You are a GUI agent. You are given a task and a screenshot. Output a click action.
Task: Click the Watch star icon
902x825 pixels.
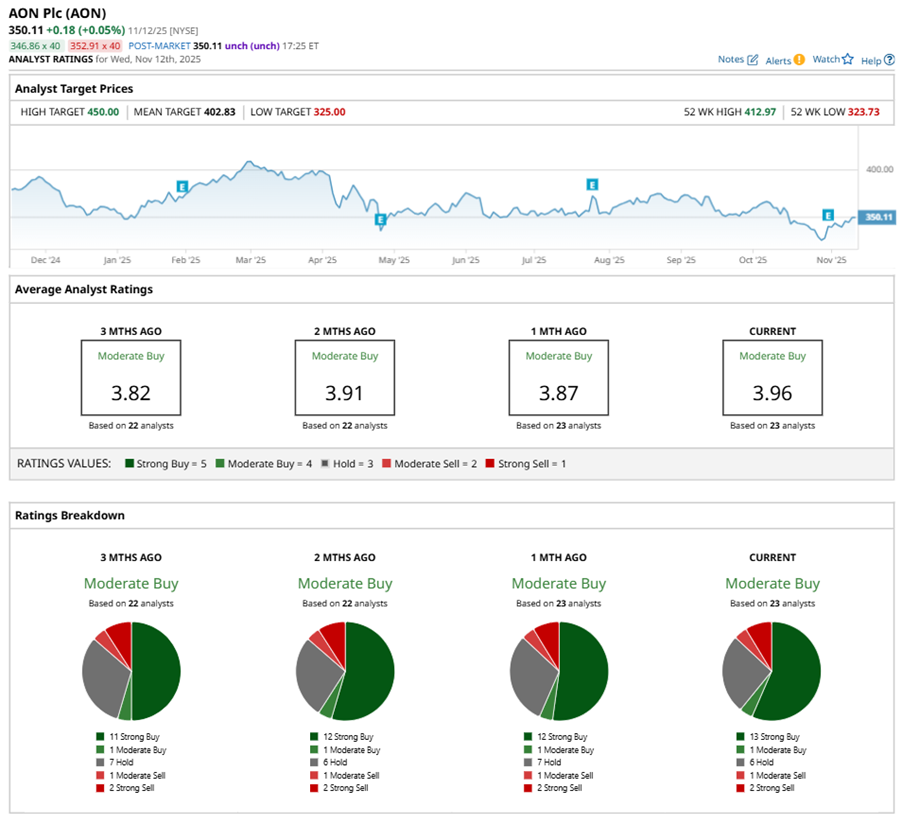[x=848, y=60]
